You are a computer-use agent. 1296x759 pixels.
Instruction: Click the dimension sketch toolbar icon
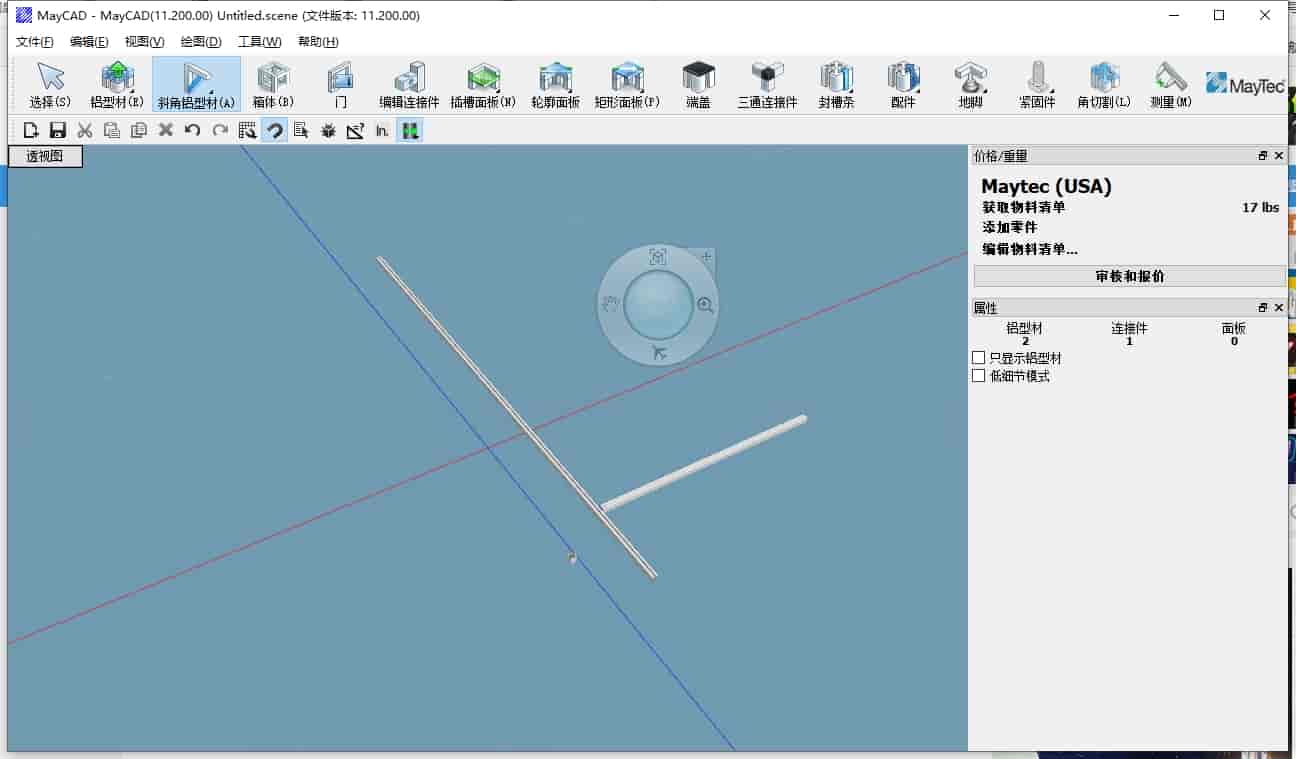coord(355,130)
